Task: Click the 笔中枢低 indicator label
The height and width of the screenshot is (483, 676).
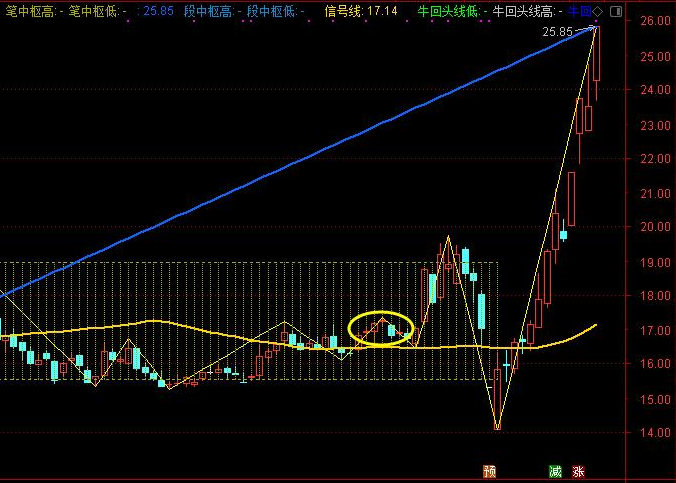Action: [x=97, y=11]
